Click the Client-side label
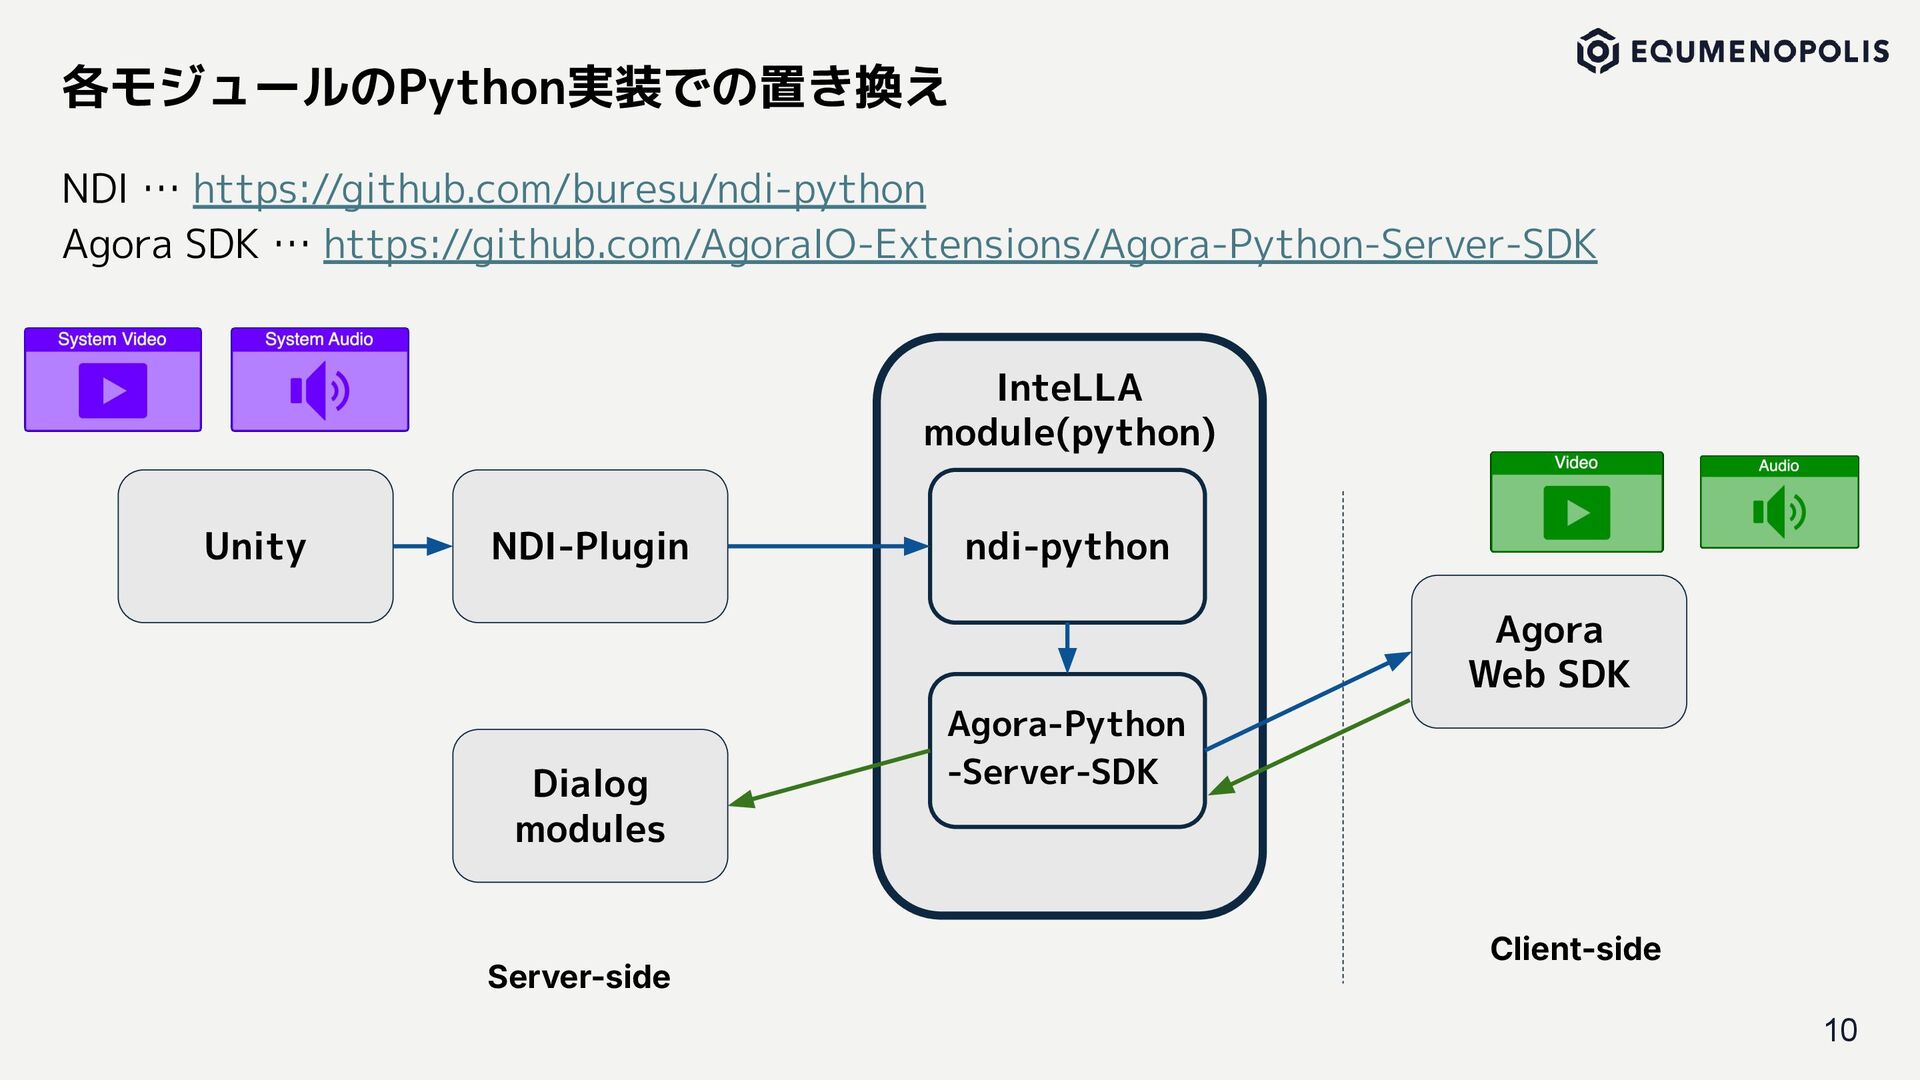 click(1575, 949)
